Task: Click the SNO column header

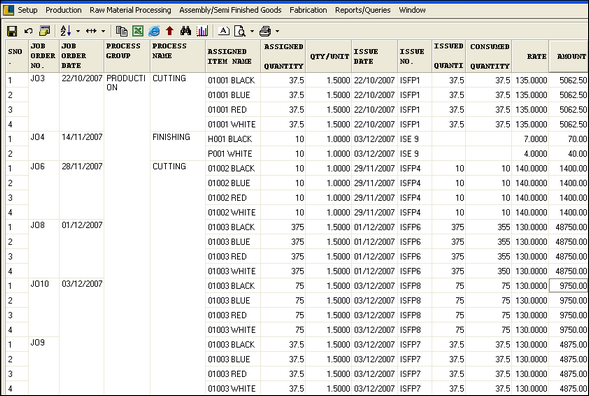Action: [17, 56]
